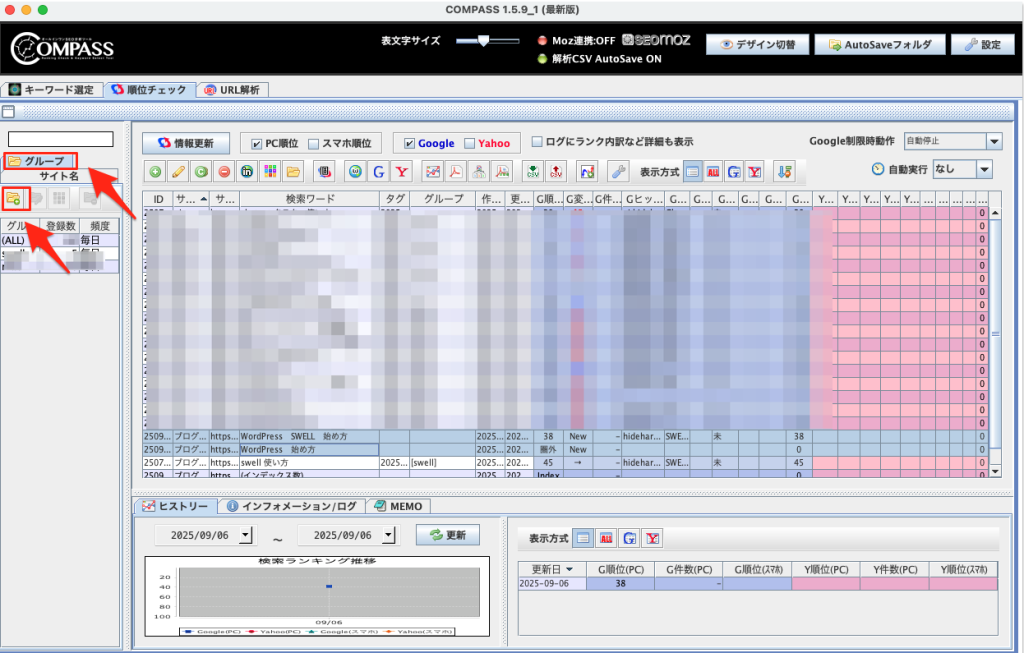Click the yellow folder icon in toolbar

(293, 171)
